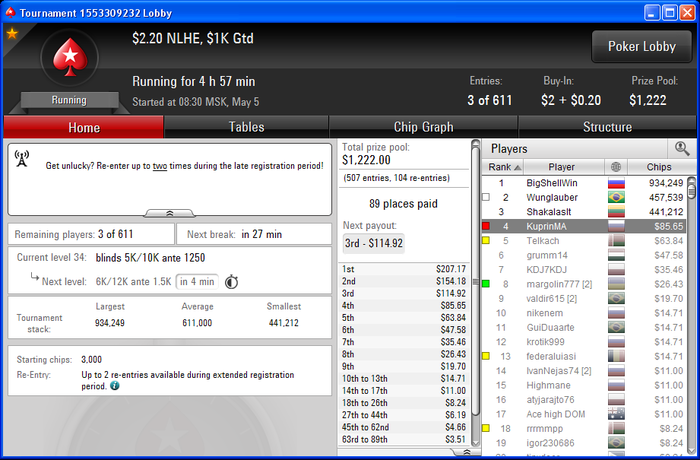Image resolution: width=700 pixels, height=460 pixels.
Task: Click the PokerStars spade logo
Action: 70,57
